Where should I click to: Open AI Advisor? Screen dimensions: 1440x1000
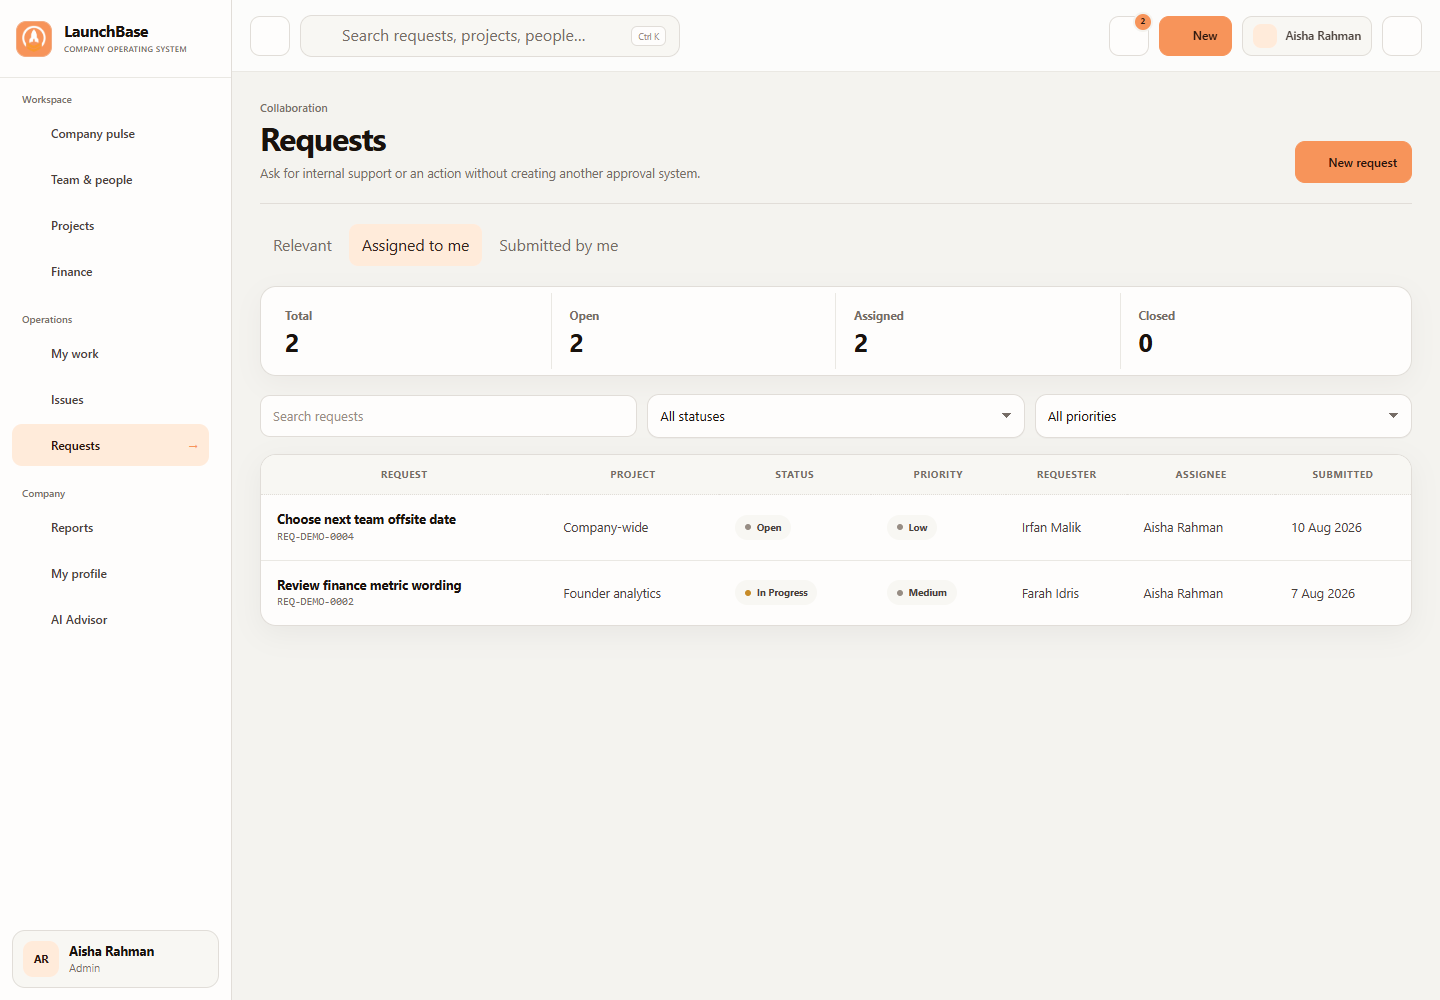(110, 620)
